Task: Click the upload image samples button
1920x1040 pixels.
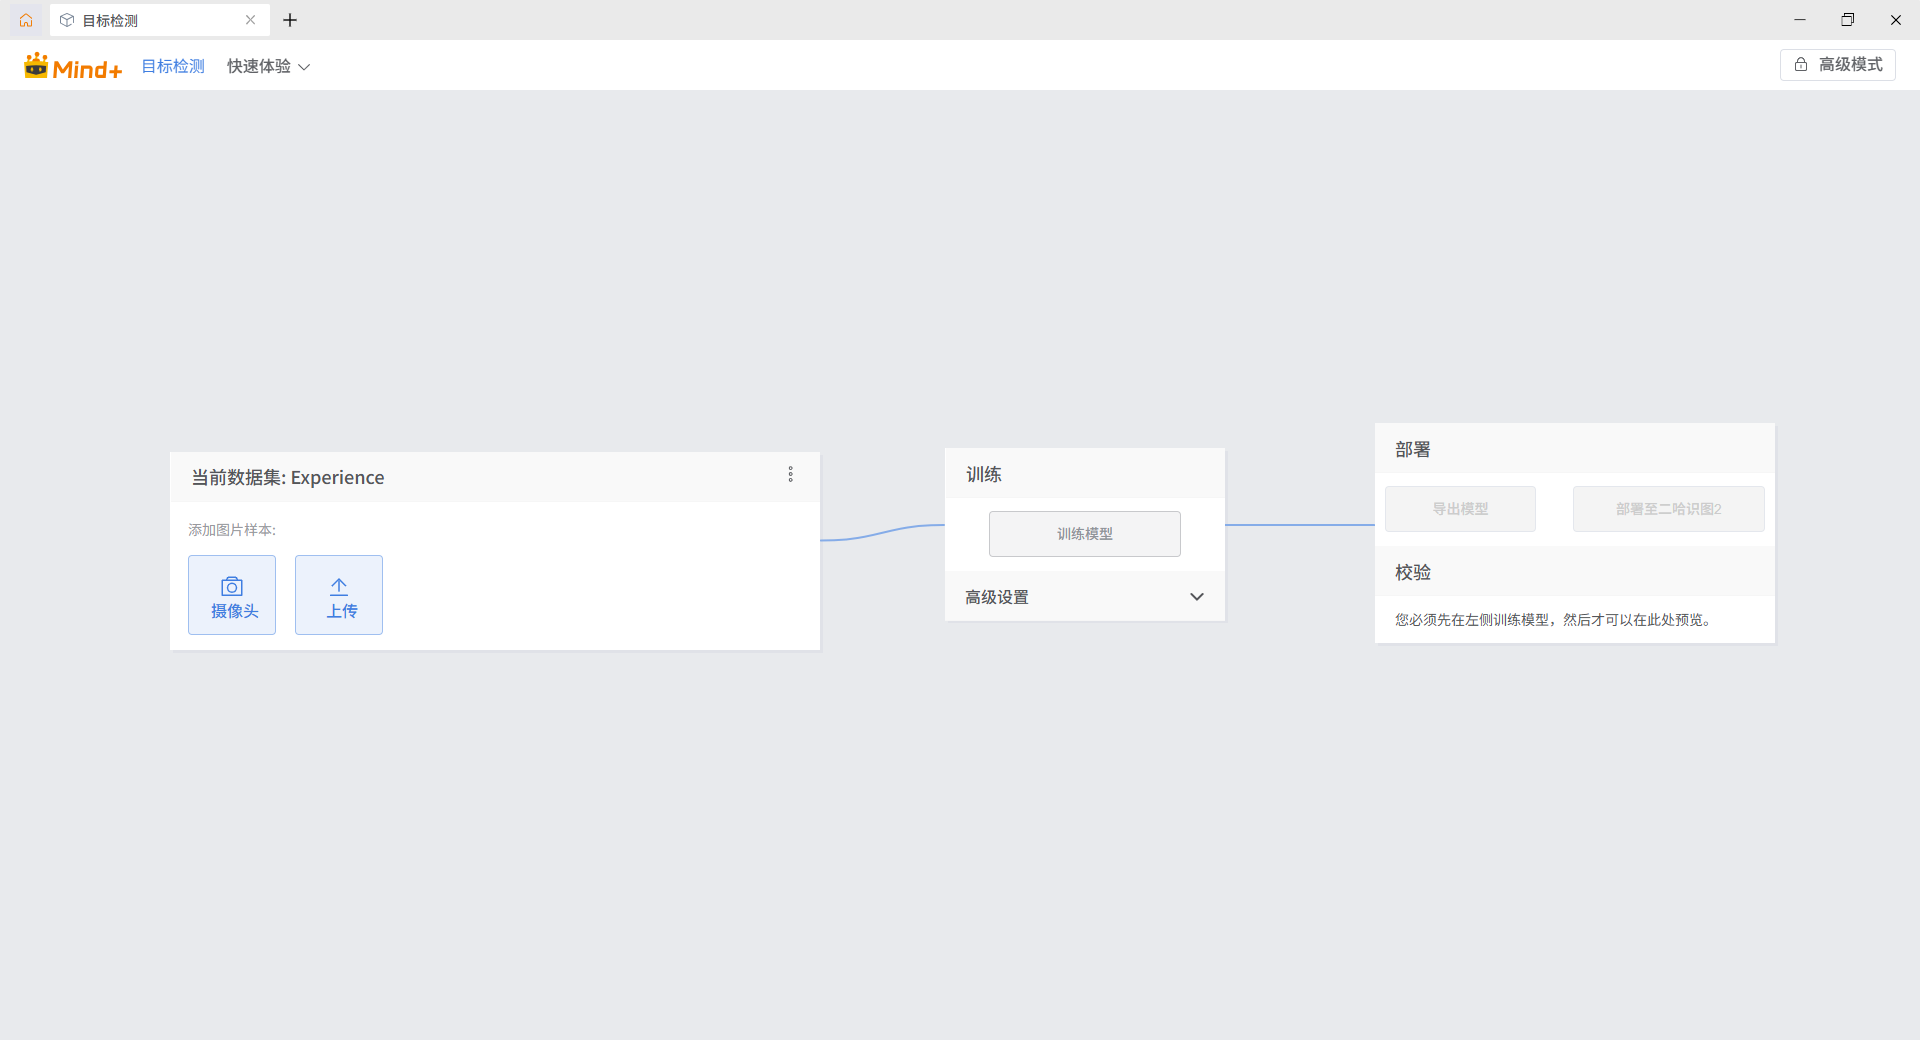Action: 339,595
